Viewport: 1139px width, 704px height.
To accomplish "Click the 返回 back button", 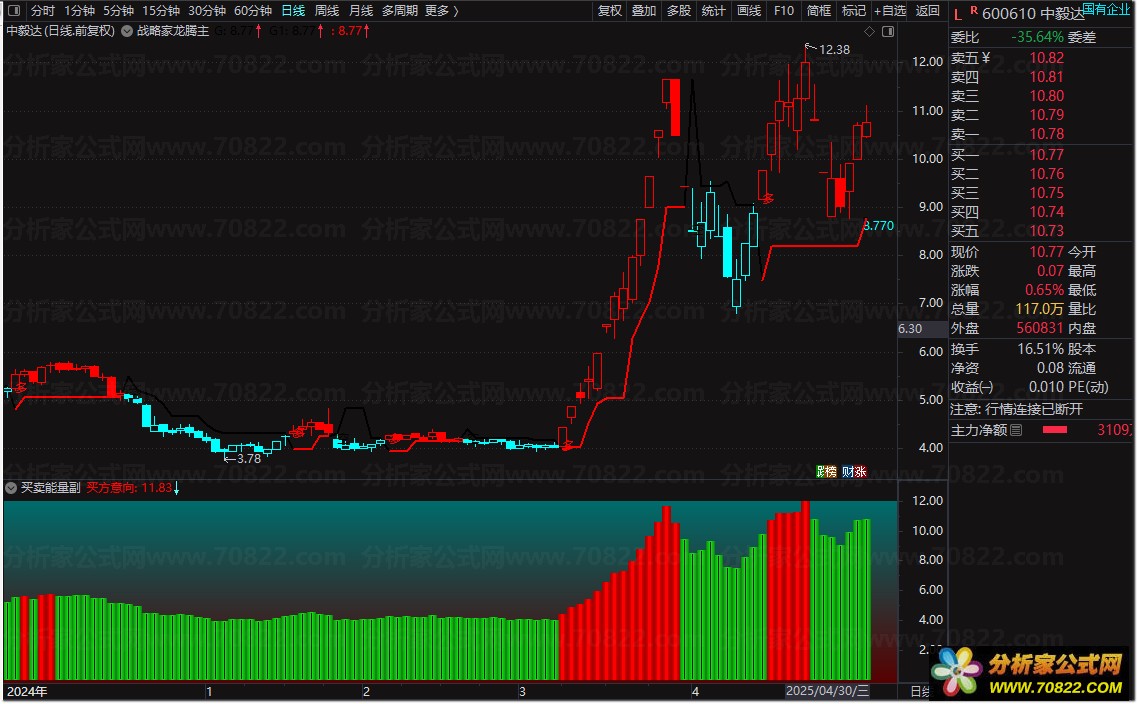I will pyautogui.click(x=928, y=10).
